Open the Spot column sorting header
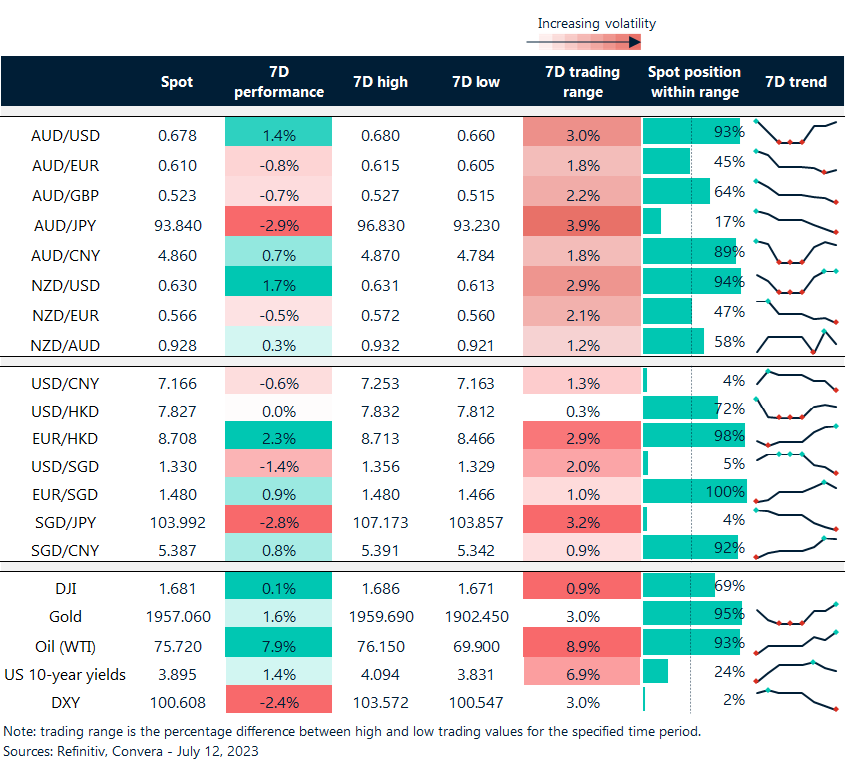This screenshot has width=846, height=771. click(177, 82)
